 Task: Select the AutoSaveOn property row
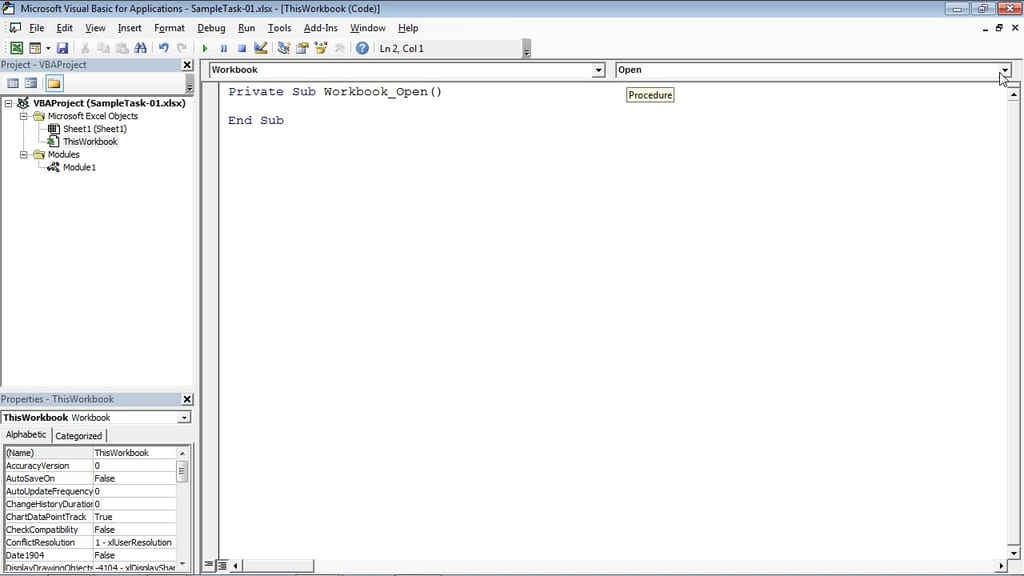[90, 479]
